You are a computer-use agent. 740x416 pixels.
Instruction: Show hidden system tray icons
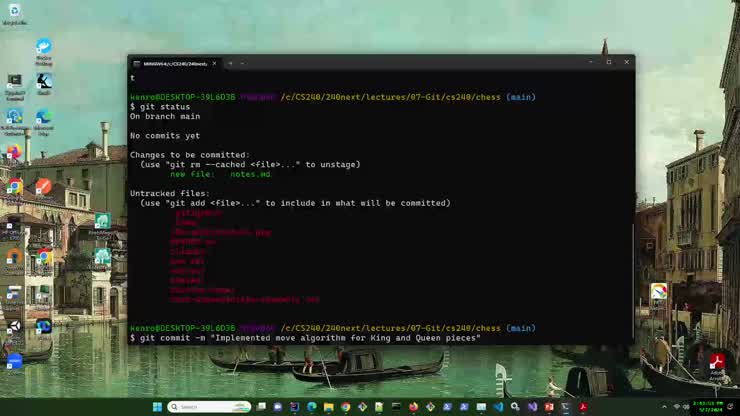coord(664,407)
